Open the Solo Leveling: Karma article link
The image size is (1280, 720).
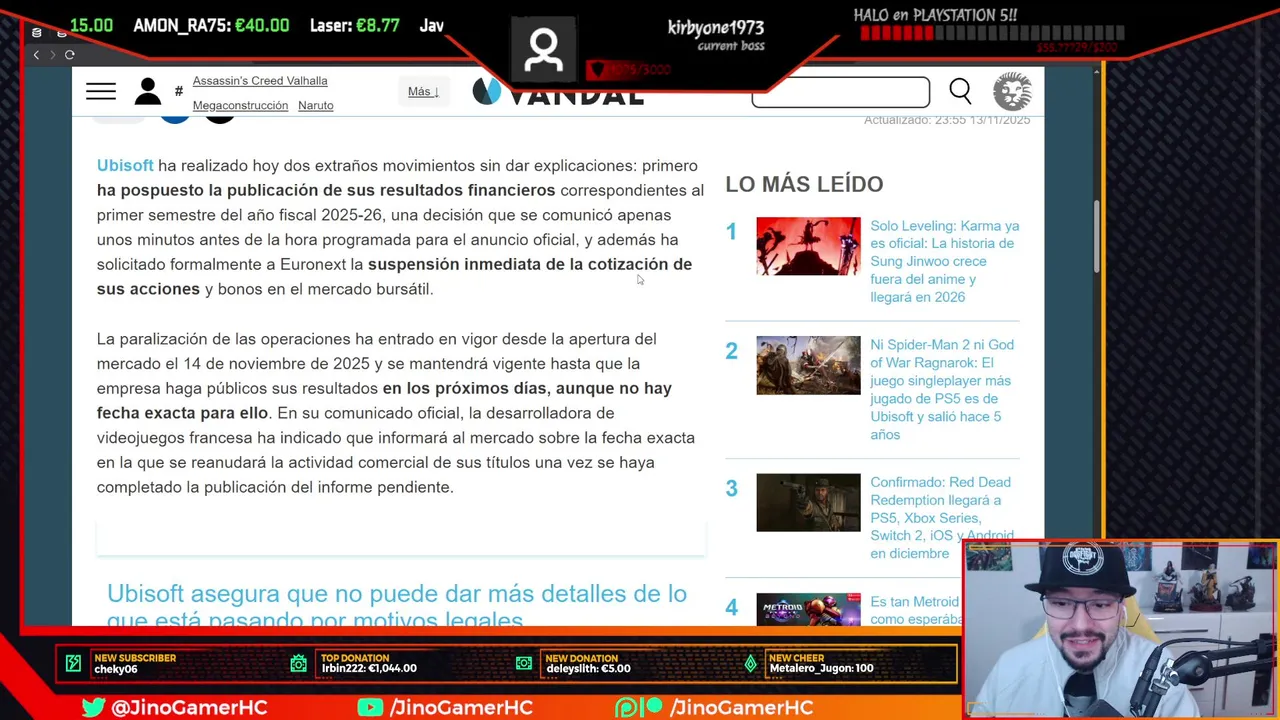(944, 261)
